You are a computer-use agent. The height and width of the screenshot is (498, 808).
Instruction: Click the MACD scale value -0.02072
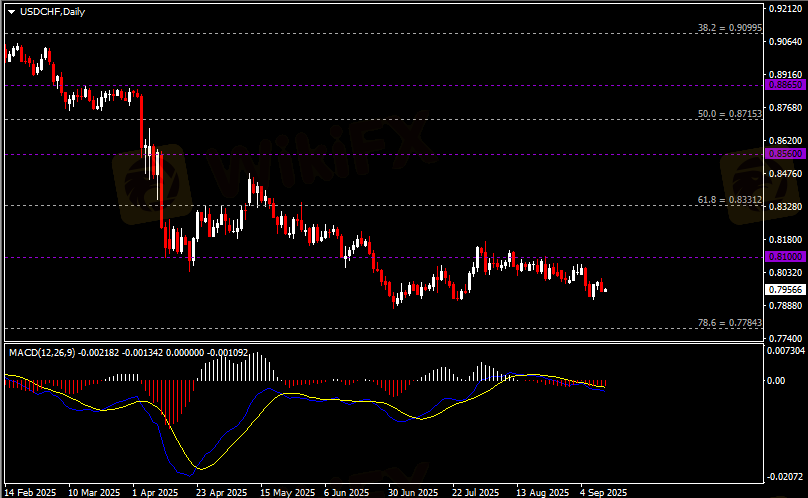786,477
